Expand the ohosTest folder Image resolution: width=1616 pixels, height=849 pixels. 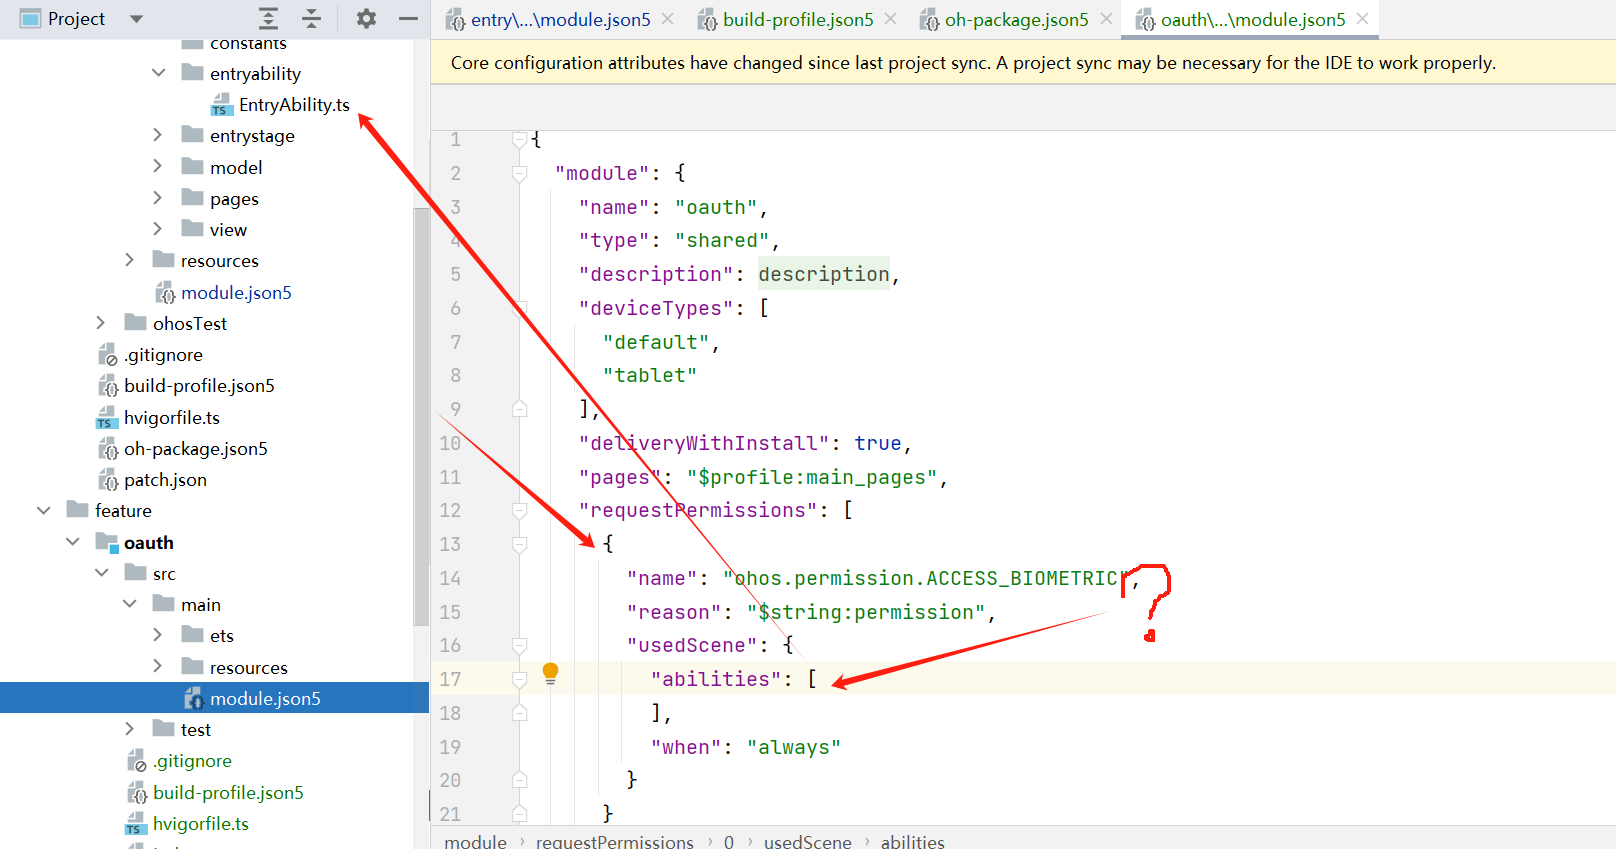pyautogui.click(x=100, y=323)
